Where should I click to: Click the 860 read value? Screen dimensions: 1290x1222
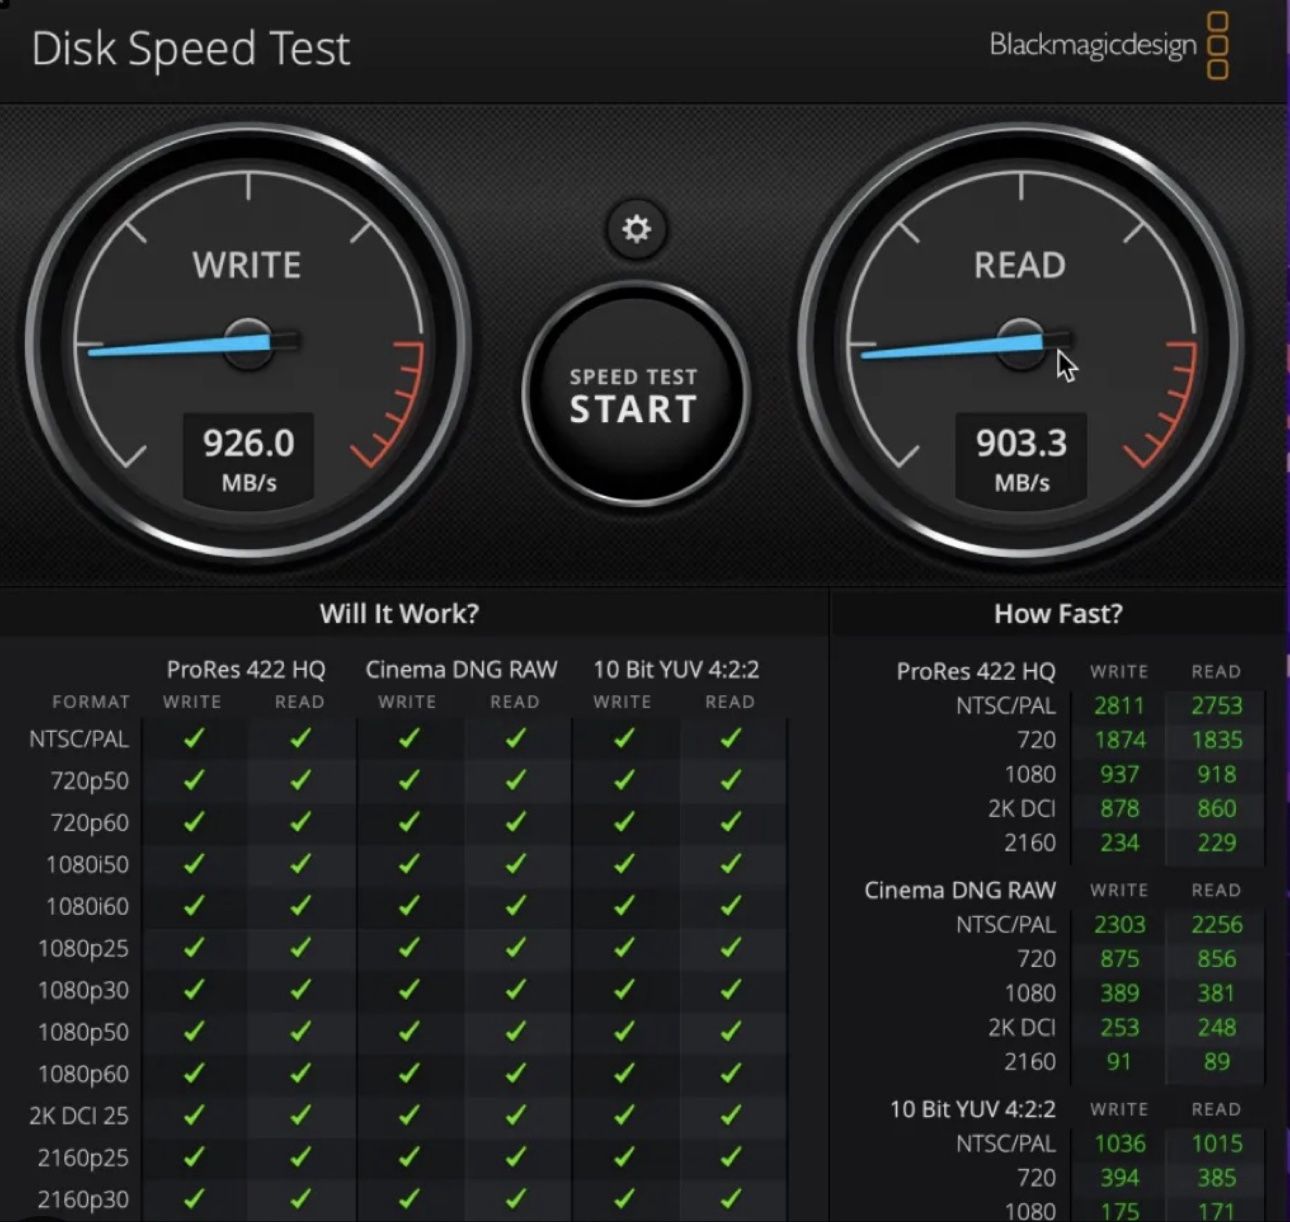pyautogui.click(x=1216, y=808)
